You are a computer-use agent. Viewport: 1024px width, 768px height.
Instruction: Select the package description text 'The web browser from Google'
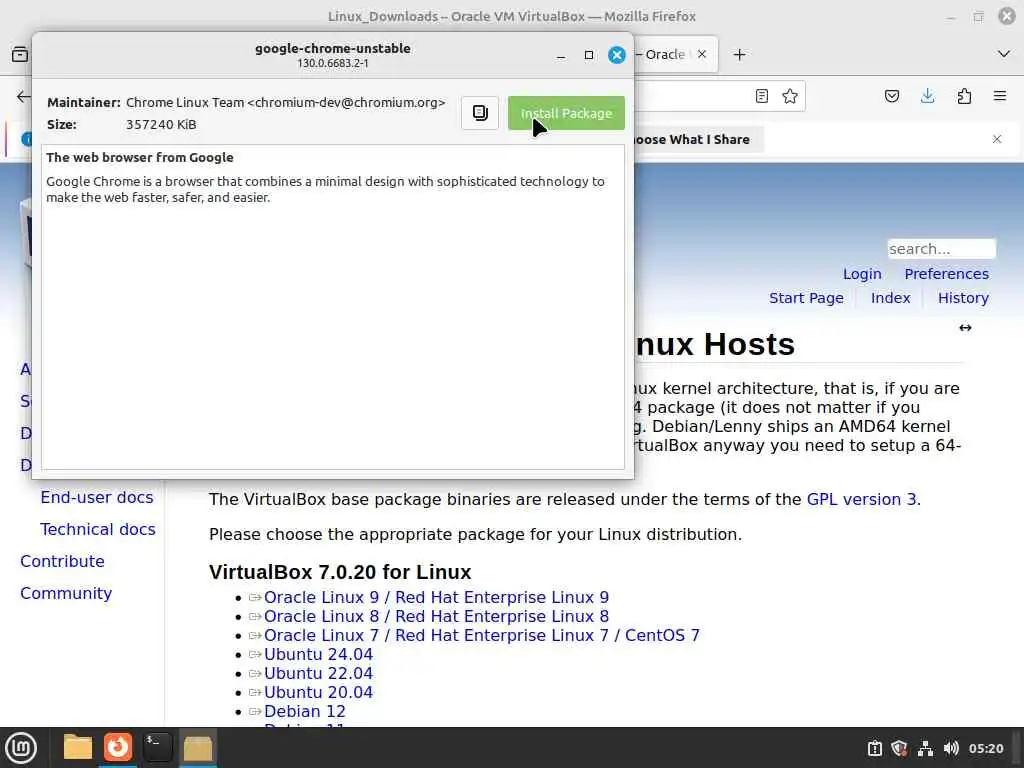[140, 157]
